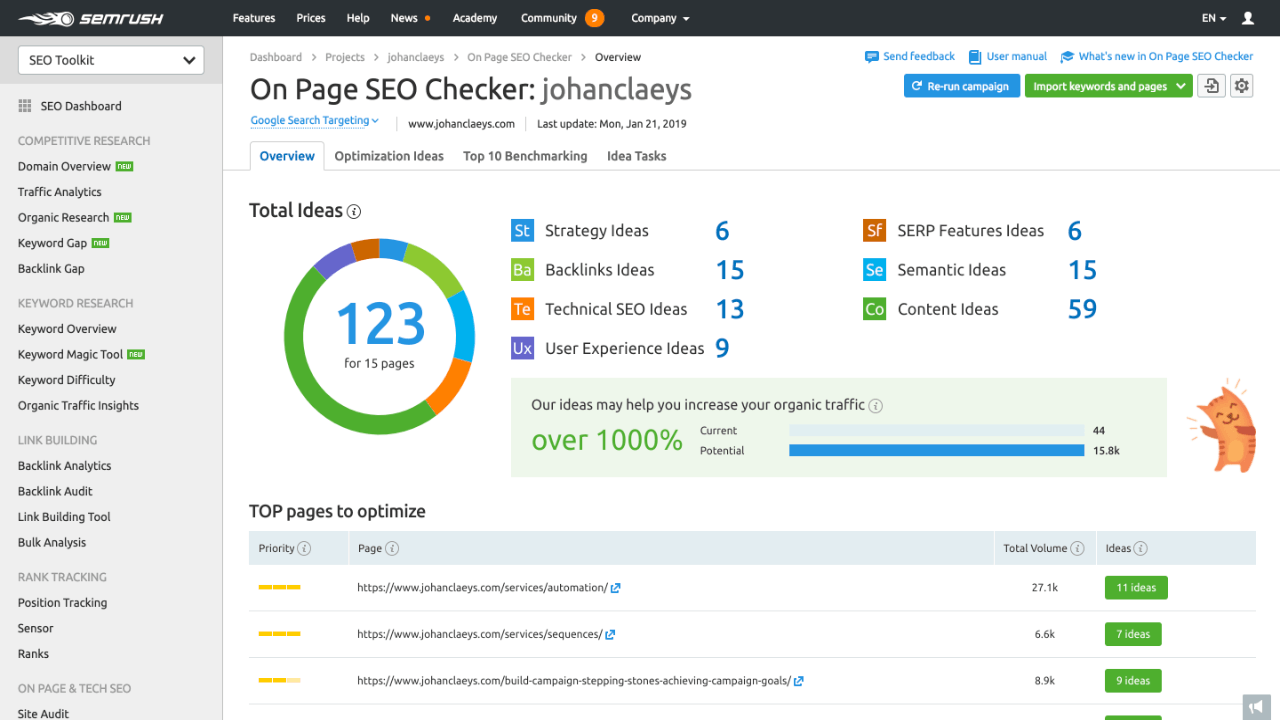Open What's new in On Page SEO Checker

(1157, 57)
